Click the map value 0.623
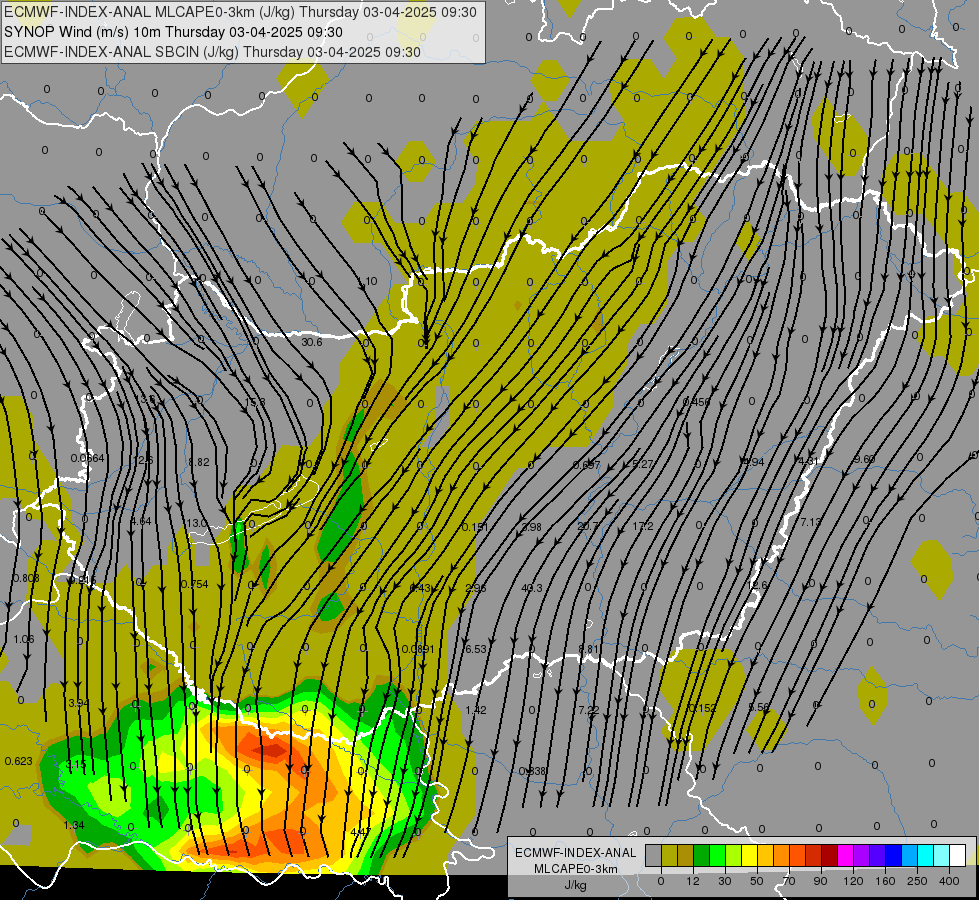Image resolution: width=979 pixels, height=900 pixels. click(18, 761)
